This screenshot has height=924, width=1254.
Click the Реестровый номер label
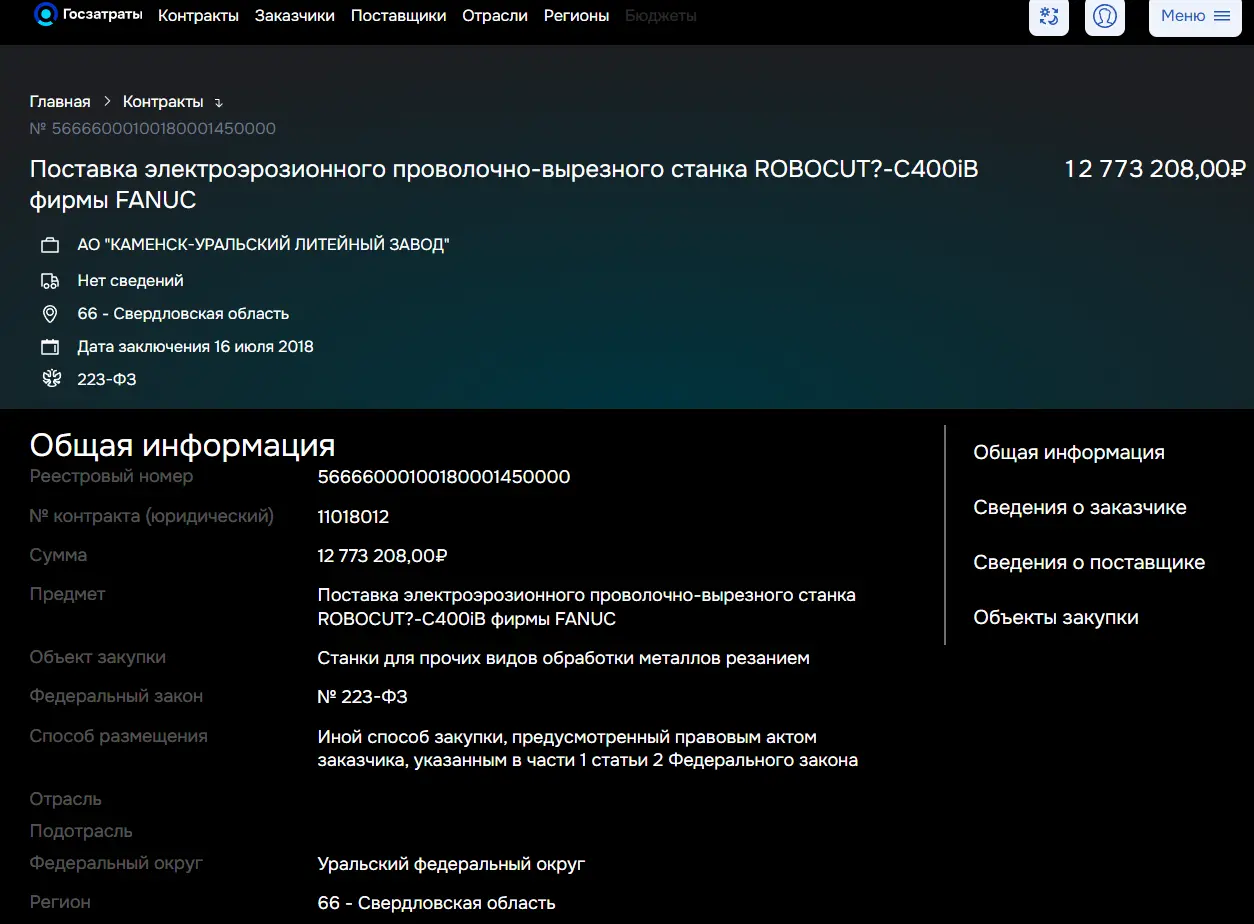pos(112,476)
